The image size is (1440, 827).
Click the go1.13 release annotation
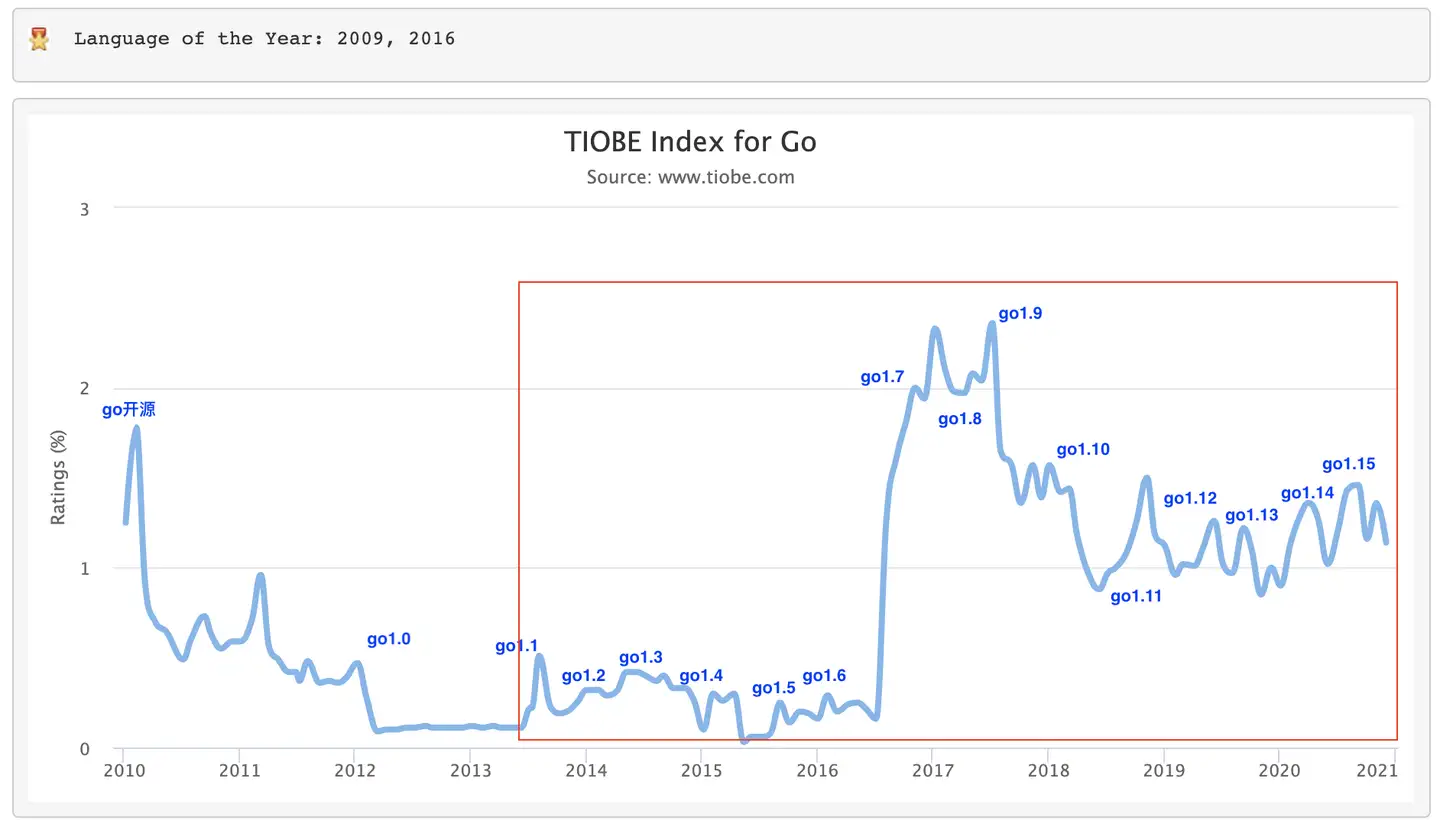[x=1252, y=515]
